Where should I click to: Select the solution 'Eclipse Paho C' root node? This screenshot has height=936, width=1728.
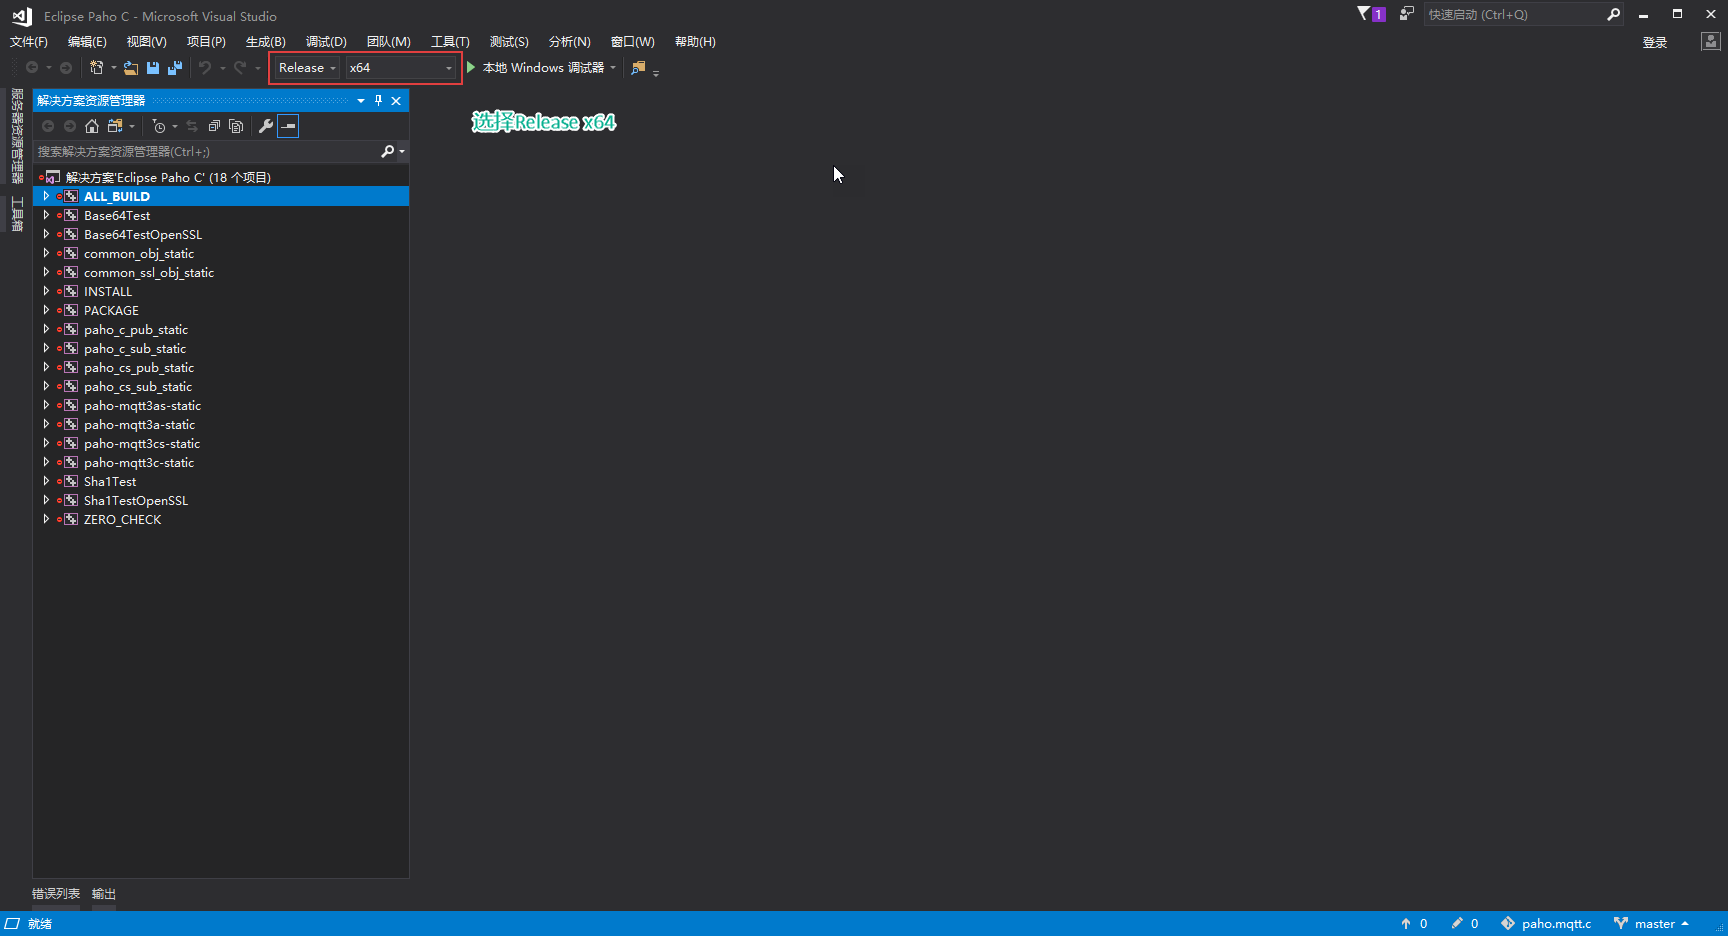(168, 177)
